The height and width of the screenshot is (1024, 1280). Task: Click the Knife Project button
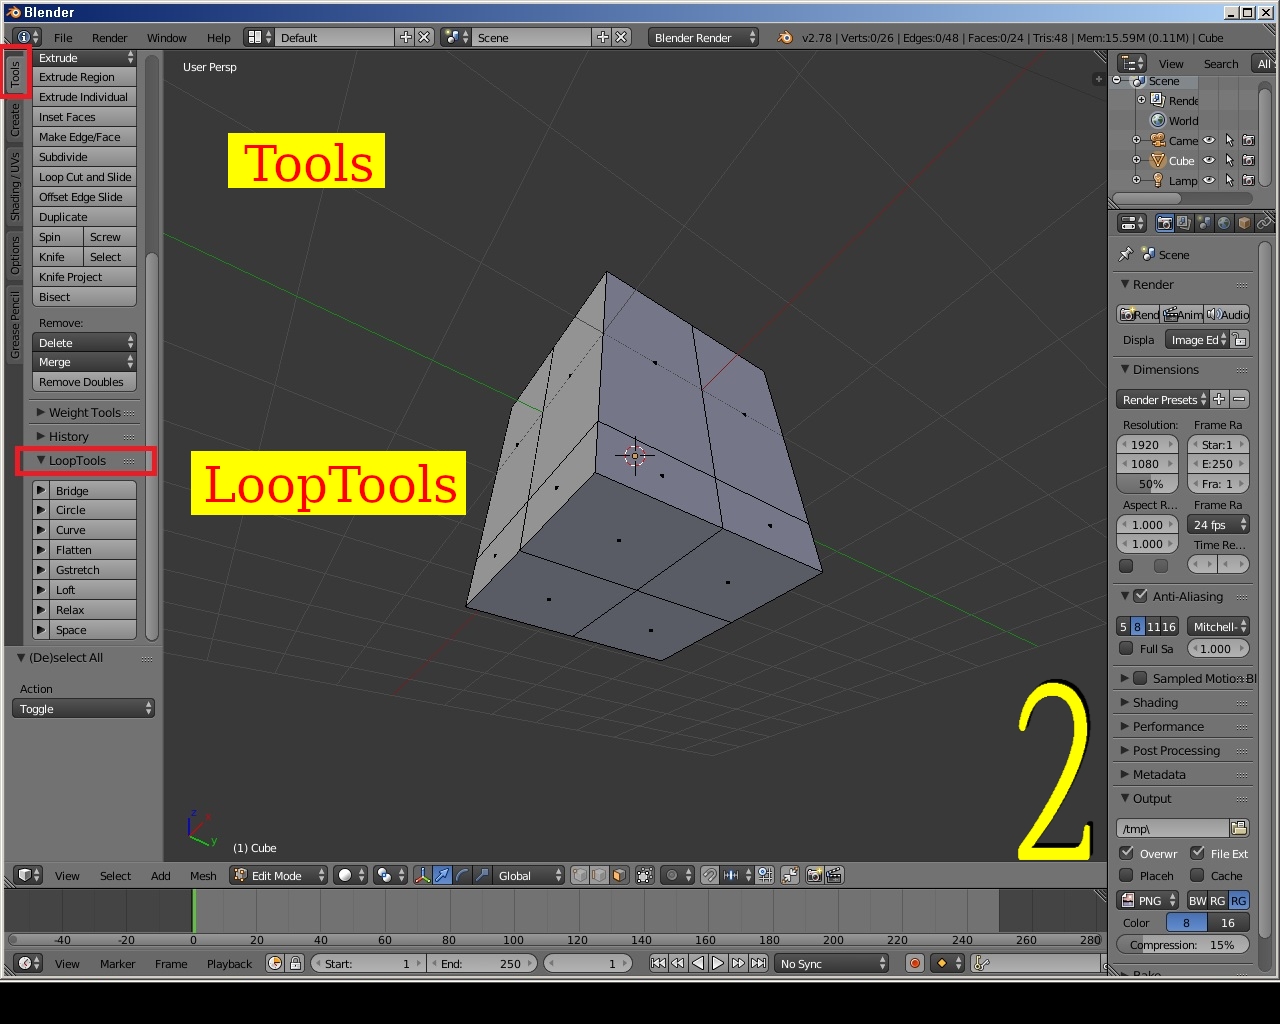click(x=85, y=277)
